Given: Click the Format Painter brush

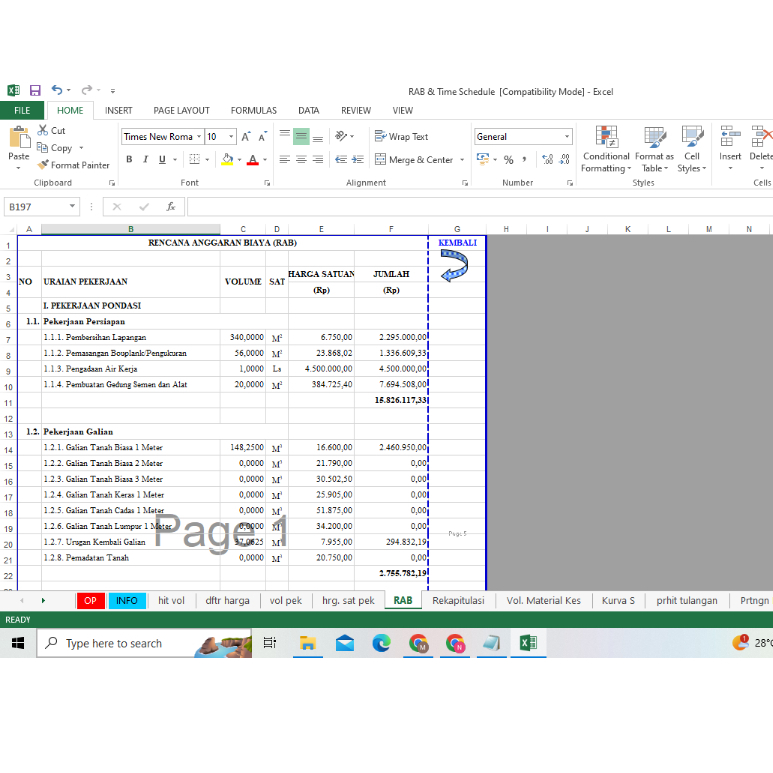Looking at the screenshot, I should 73,165.
